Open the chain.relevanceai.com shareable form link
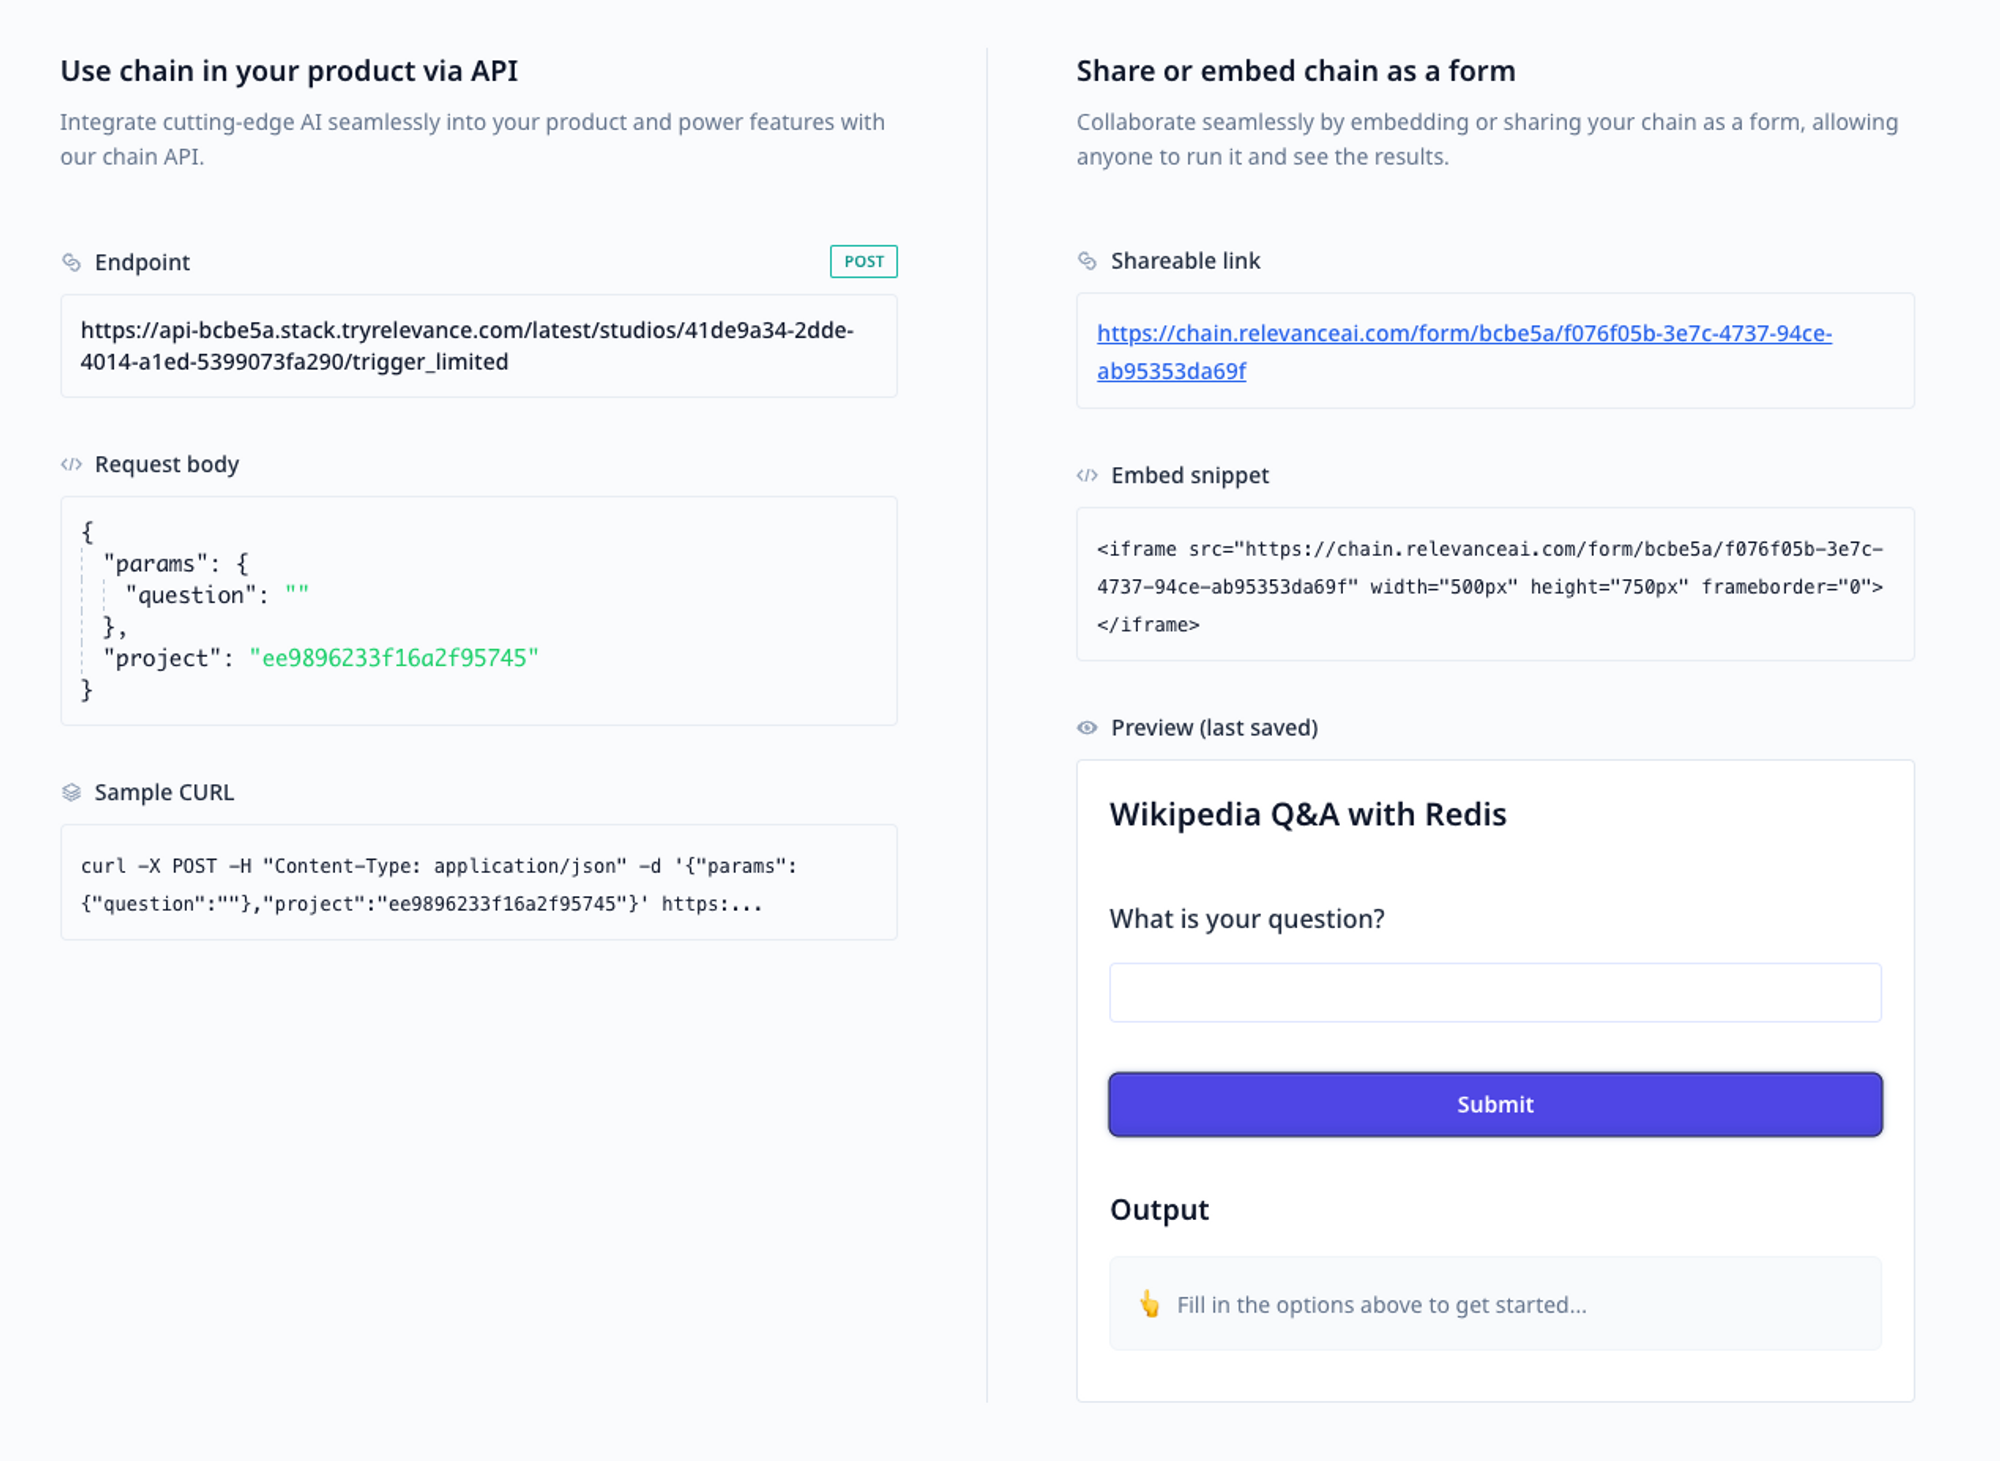Viewport: 2000px width, 1461px height. [x=1463, y=334]
